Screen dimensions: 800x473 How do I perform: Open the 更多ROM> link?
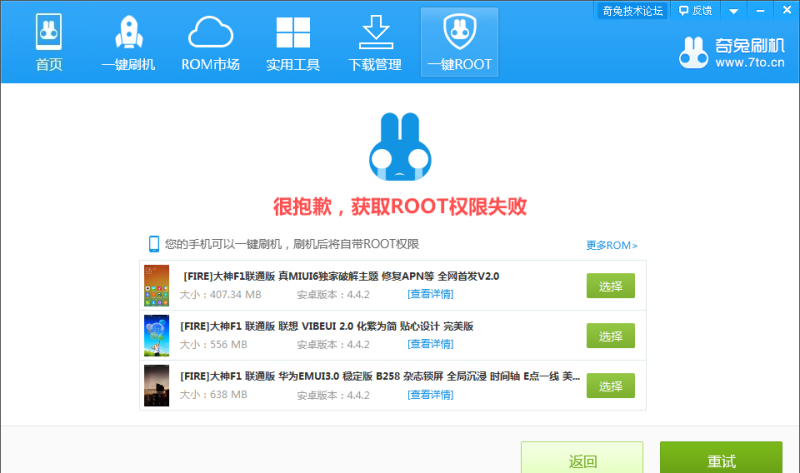(612, 245)
